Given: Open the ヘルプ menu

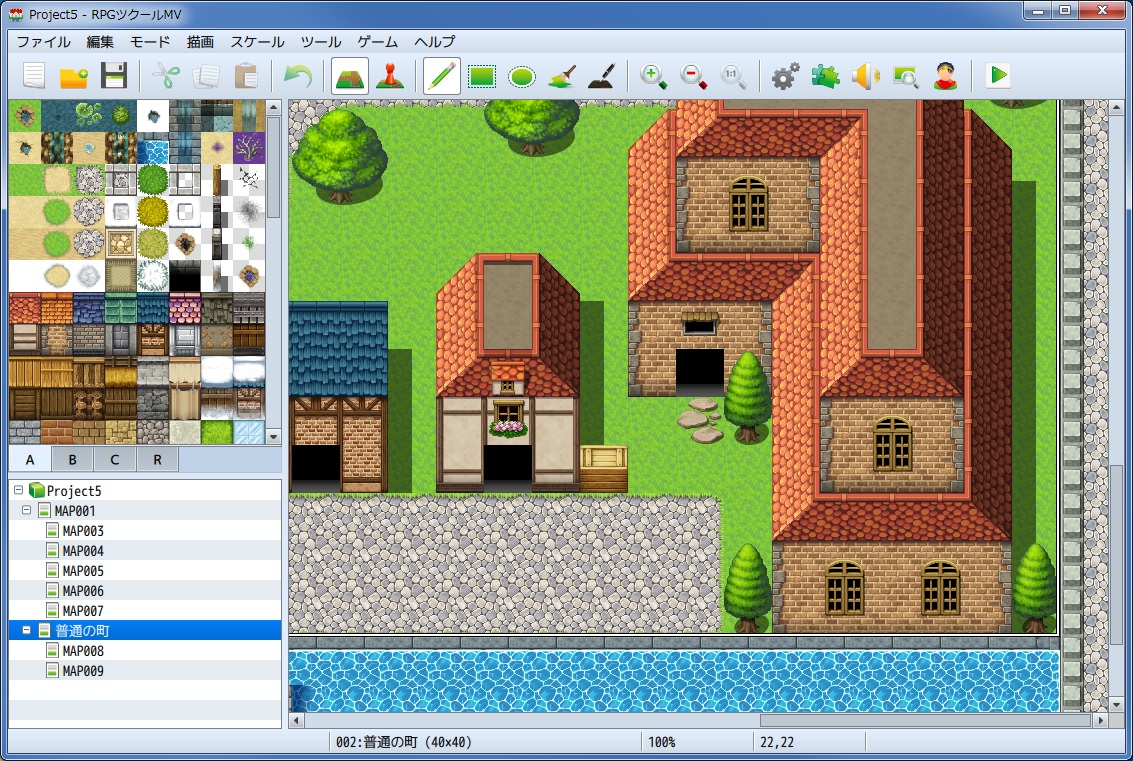Looking at the screenshot, I should (434, 42).
